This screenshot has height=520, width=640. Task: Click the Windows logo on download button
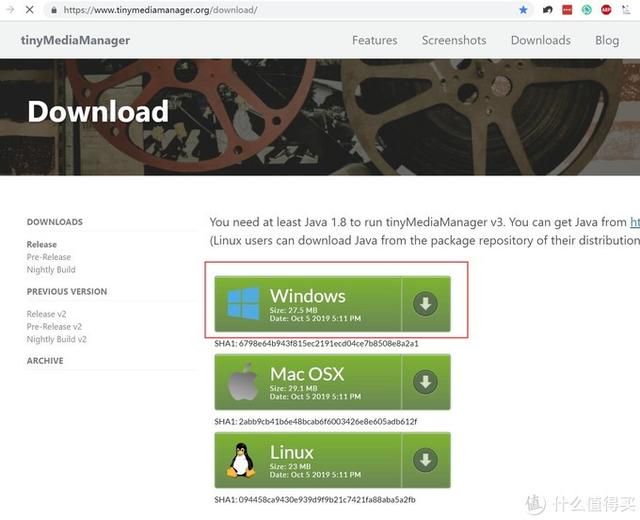(243, 303)
